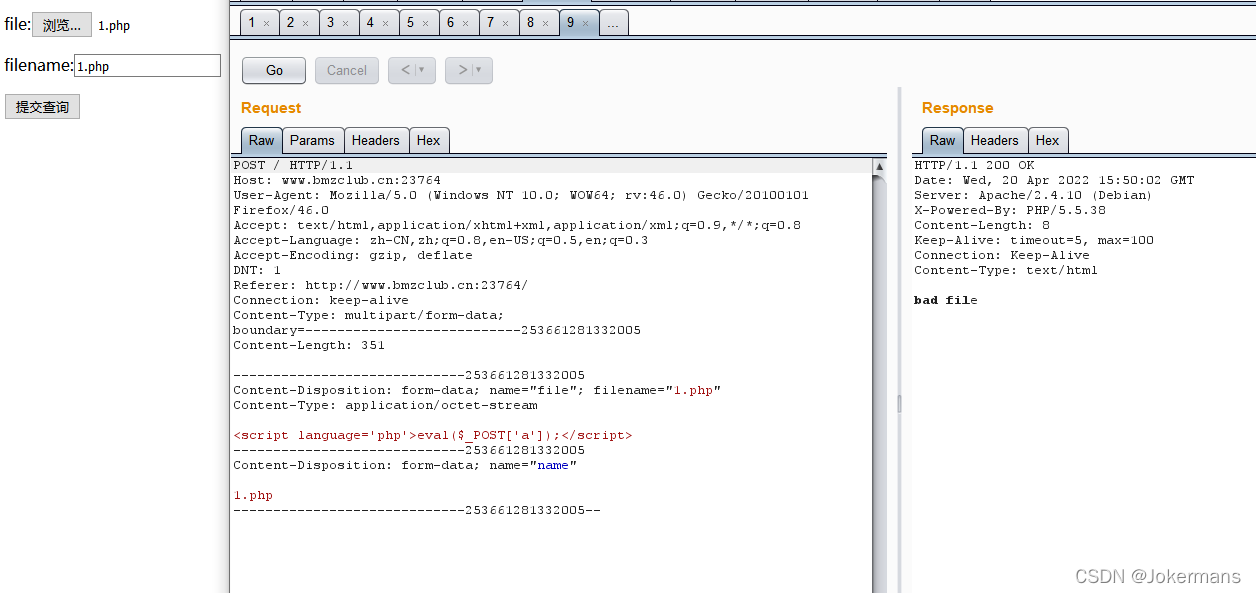The width and height of the screenshot is (1256, 593).
Task: Click the Response panel heading
Action: point(958,108)
